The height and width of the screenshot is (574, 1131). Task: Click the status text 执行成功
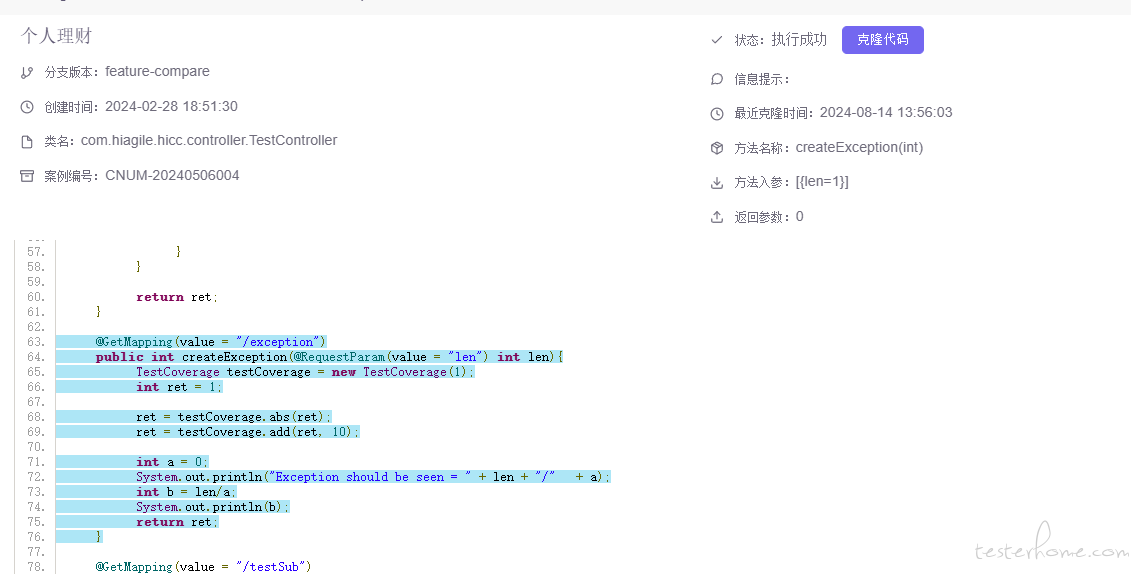[x=799, y=40]
